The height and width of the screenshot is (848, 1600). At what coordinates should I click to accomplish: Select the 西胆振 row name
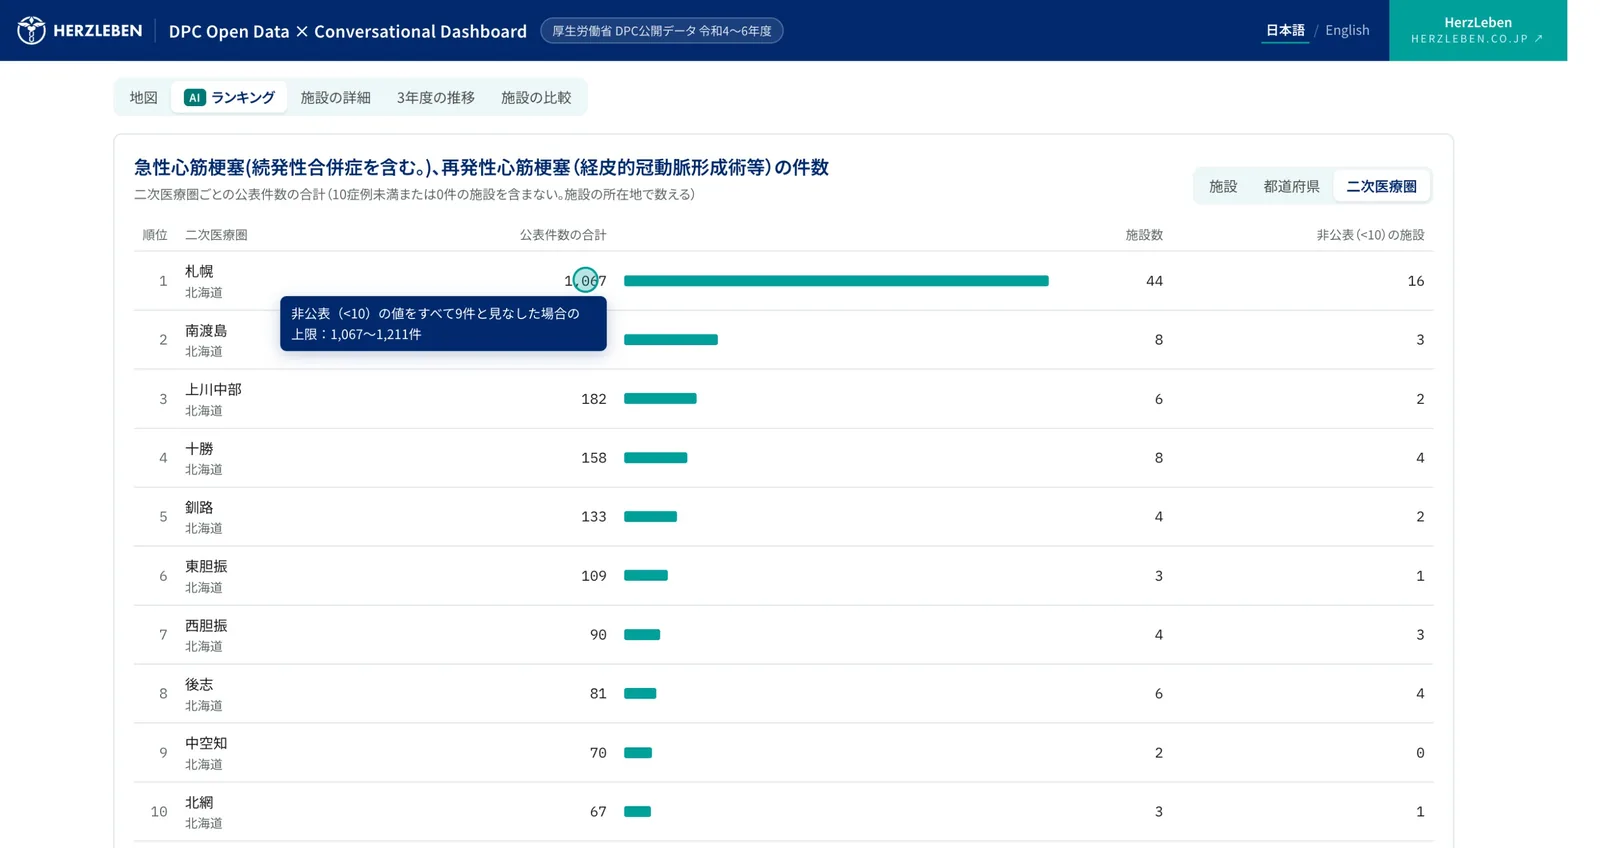coord(206,625)
